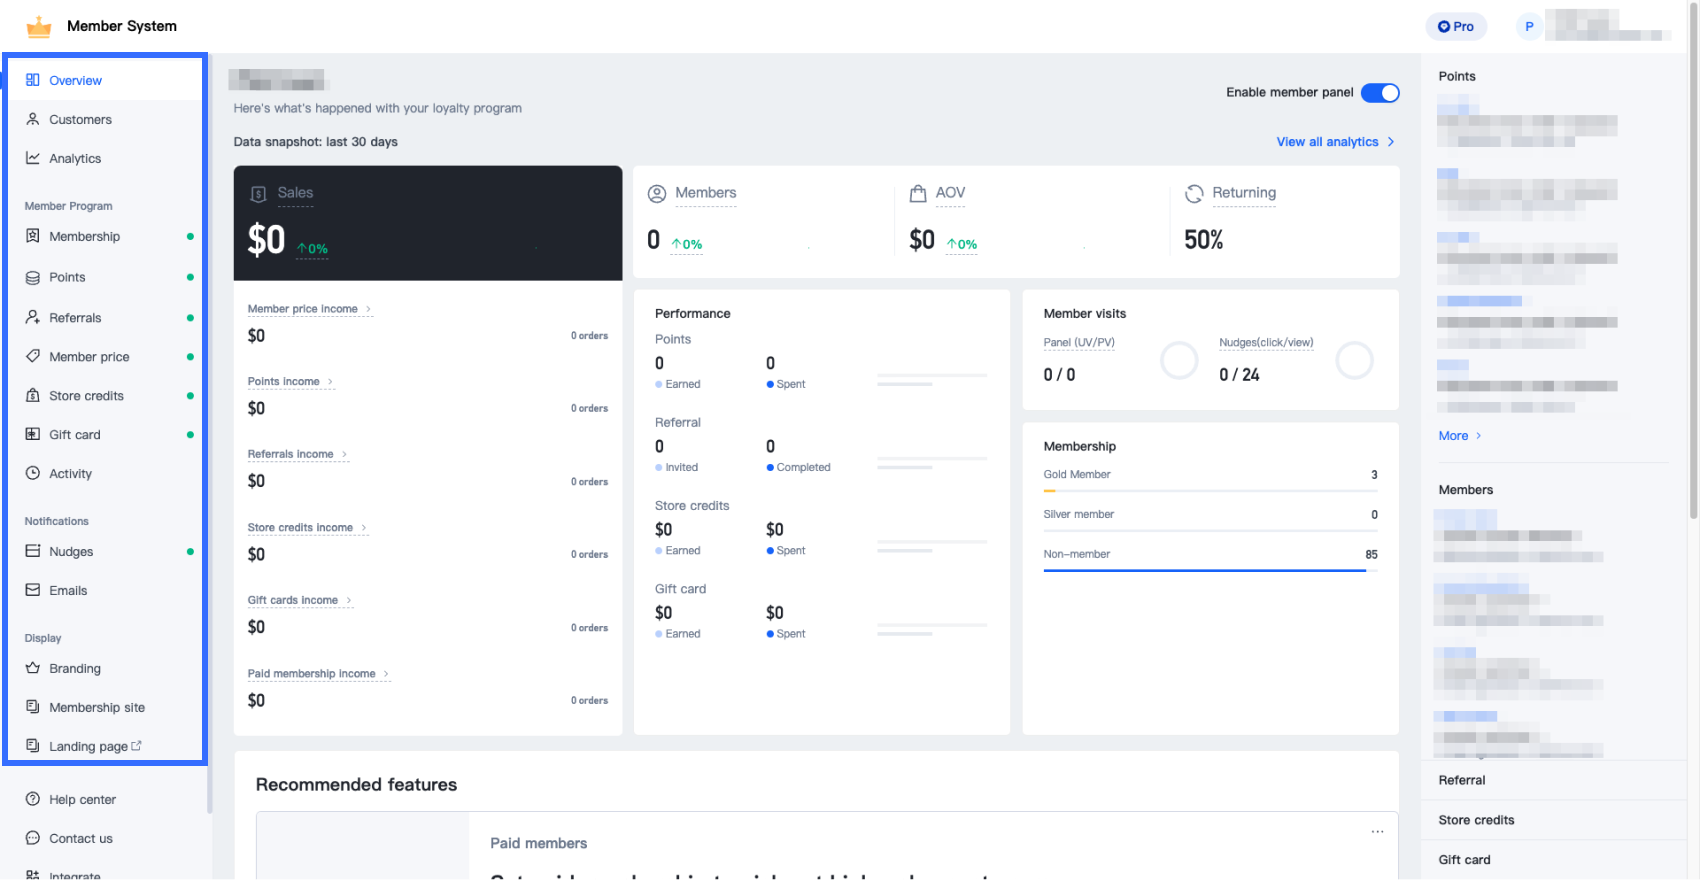Expand the More link under Points
The width and height of the screenshot is (1700, 880).
coord(1459,436)
